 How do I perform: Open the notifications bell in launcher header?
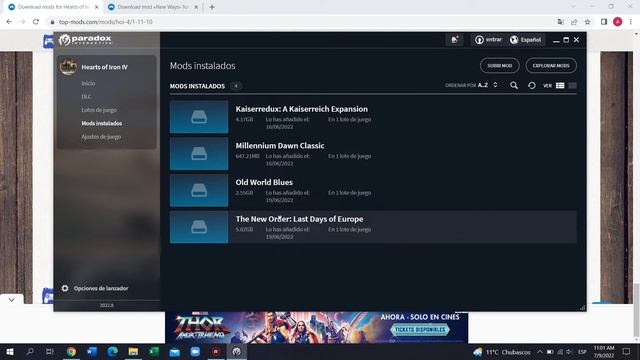point(454,40)
